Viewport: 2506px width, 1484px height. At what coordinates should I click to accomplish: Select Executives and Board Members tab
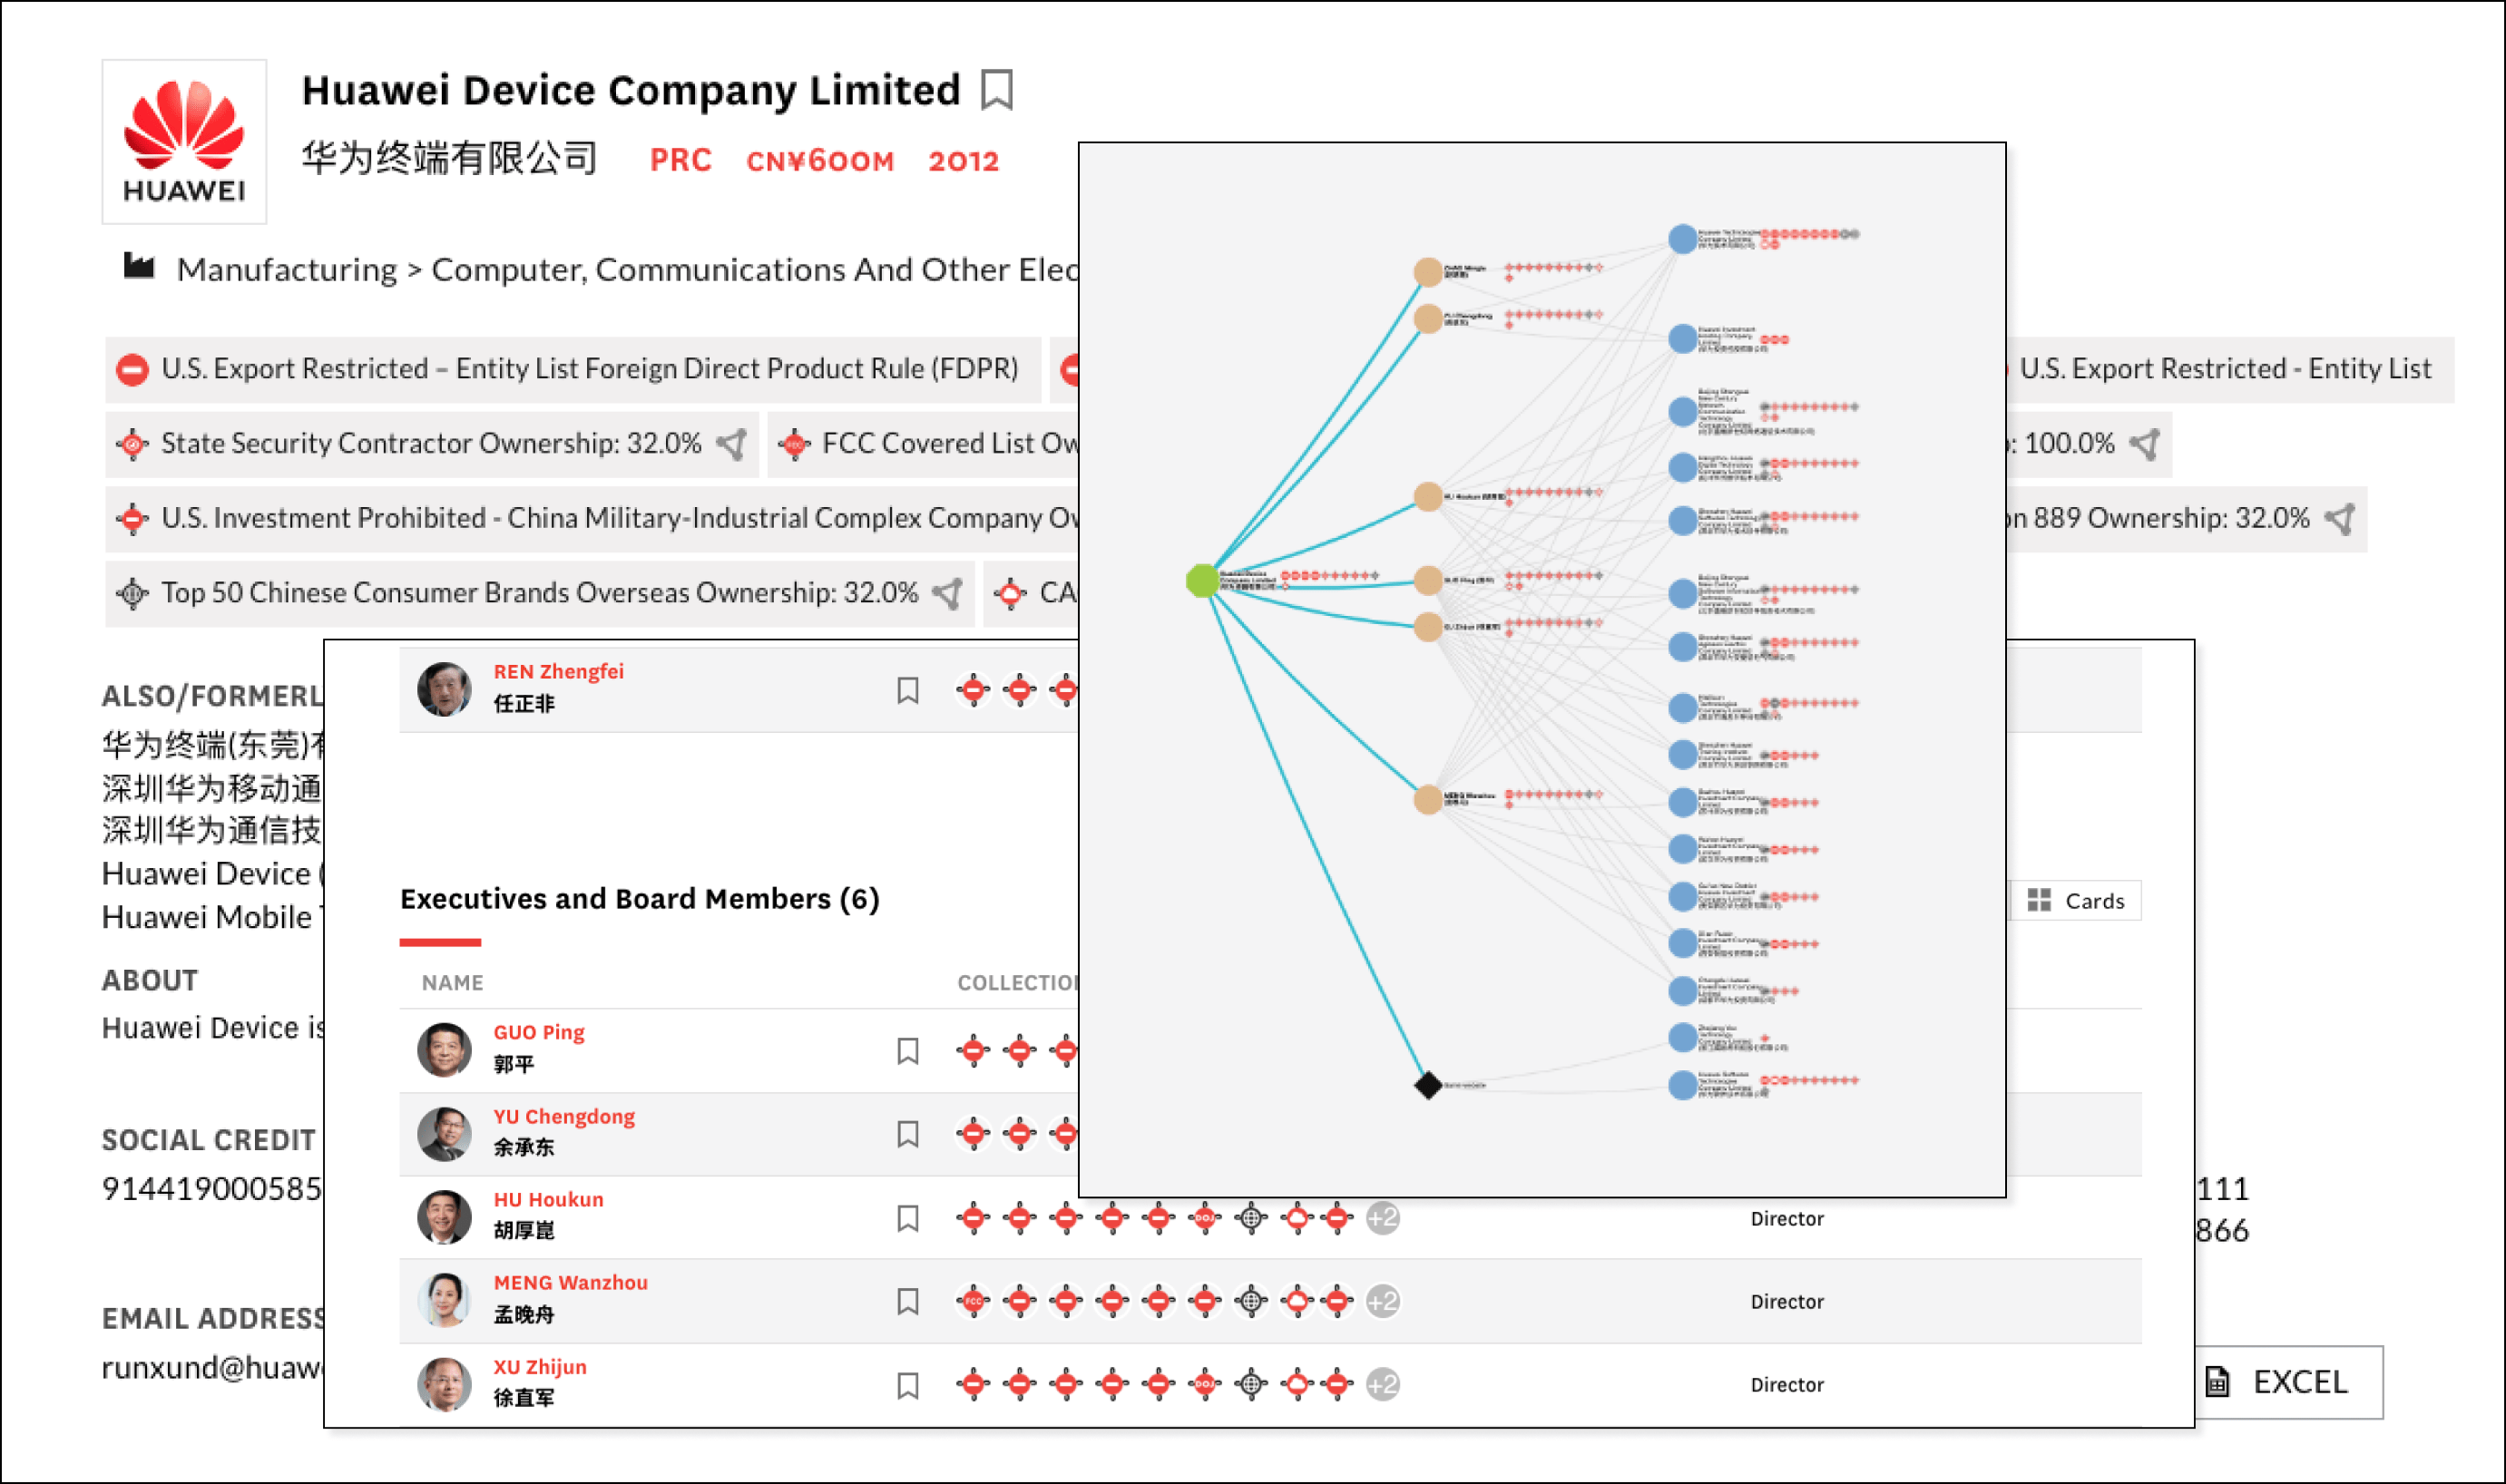click(639, 899)
